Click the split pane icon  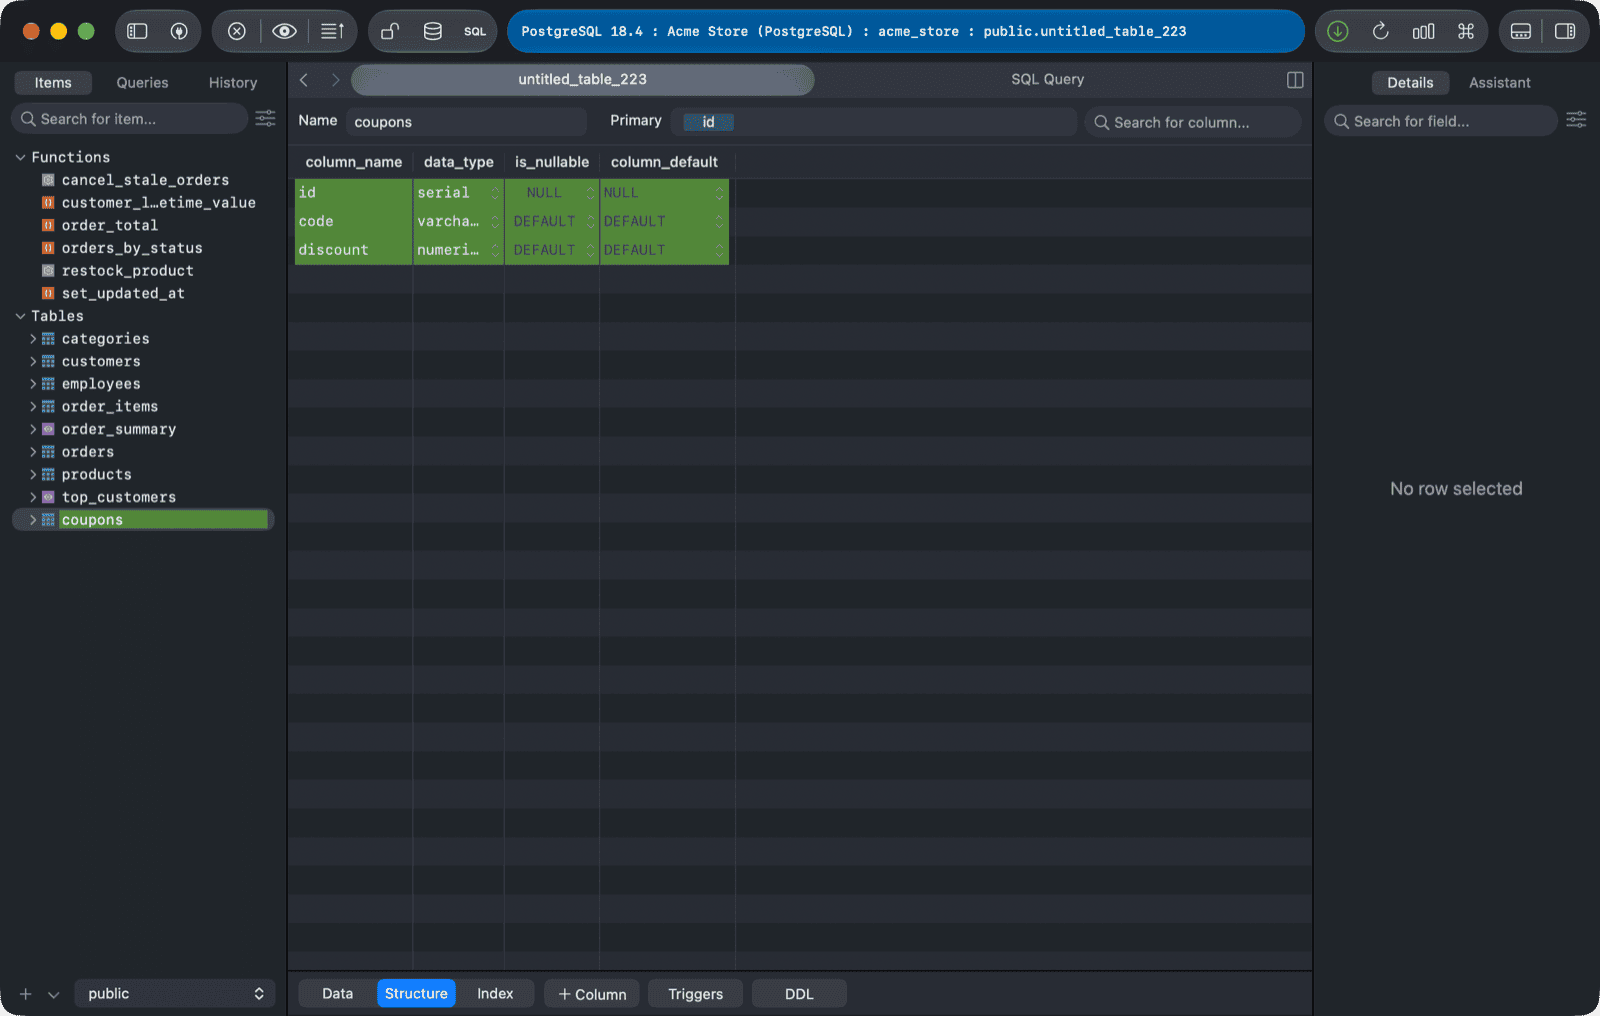click(x=1295, y=80)
